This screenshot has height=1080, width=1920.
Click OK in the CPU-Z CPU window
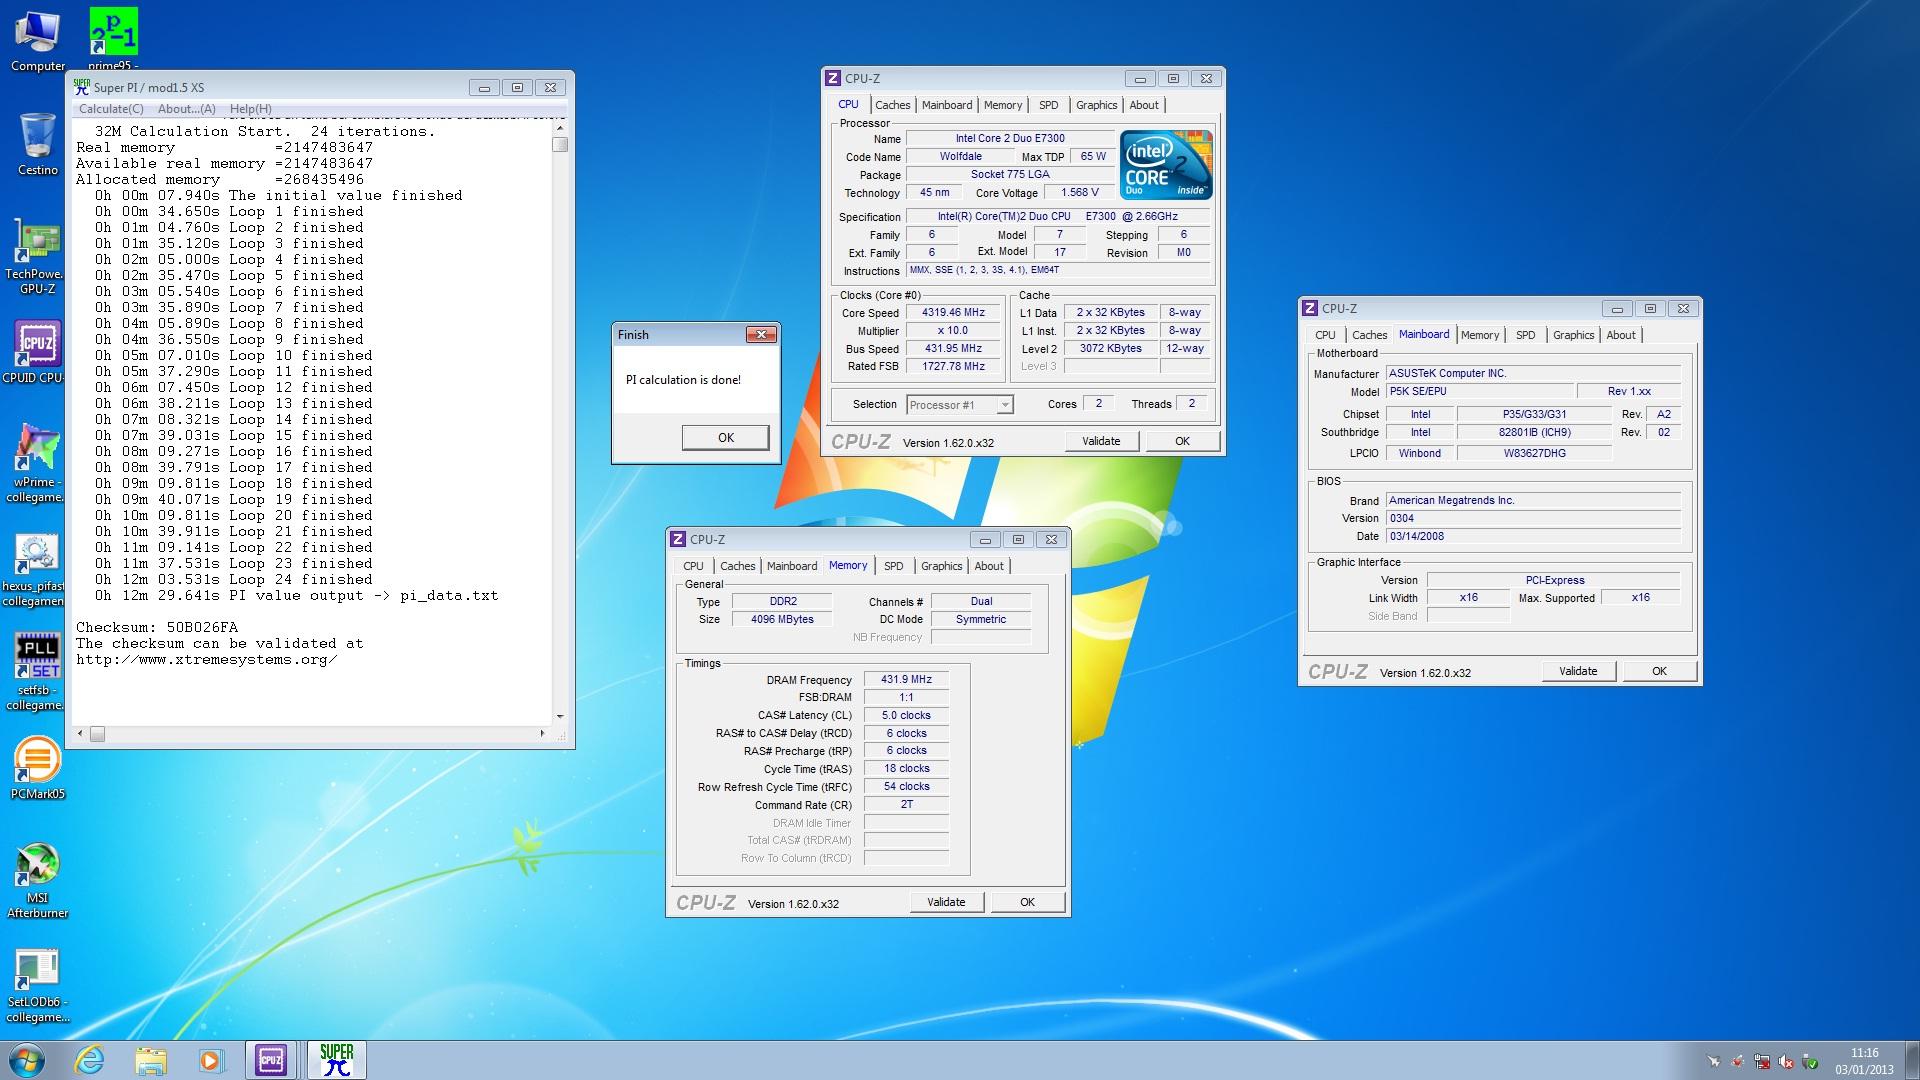(1182, 441)
